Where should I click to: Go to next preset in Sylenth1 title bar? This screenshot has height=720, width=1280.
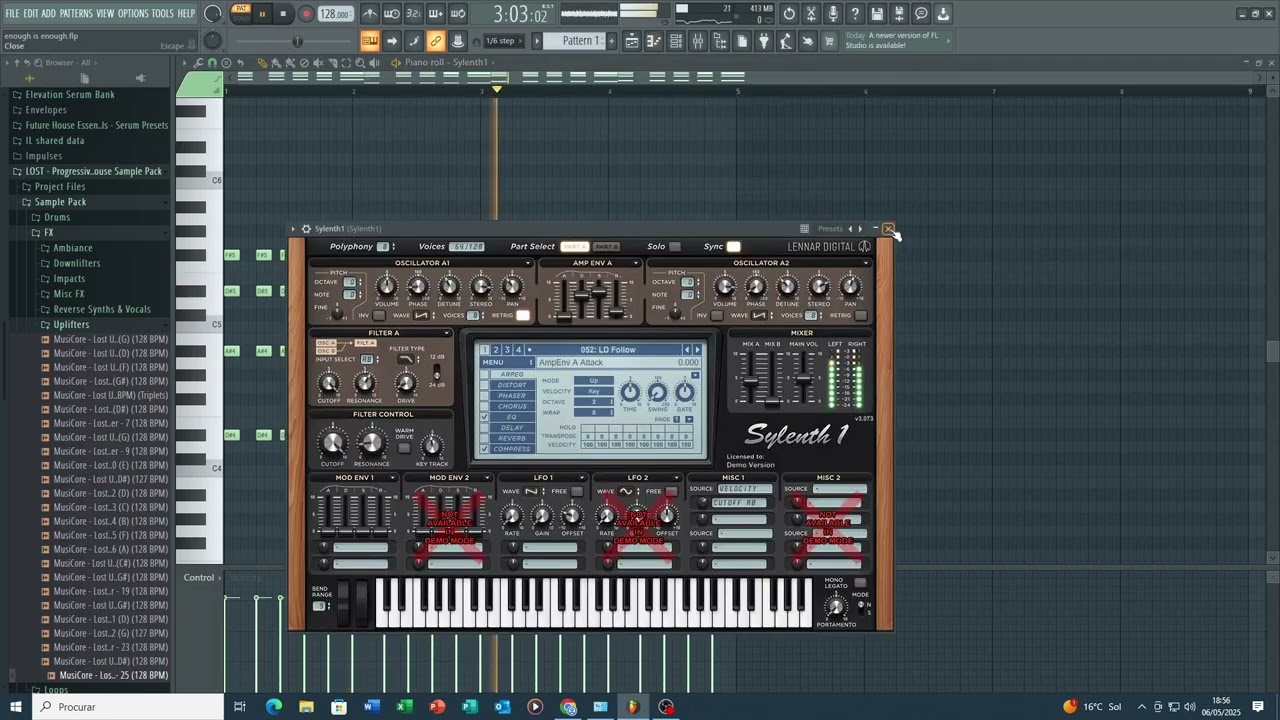tap(860, 229)
